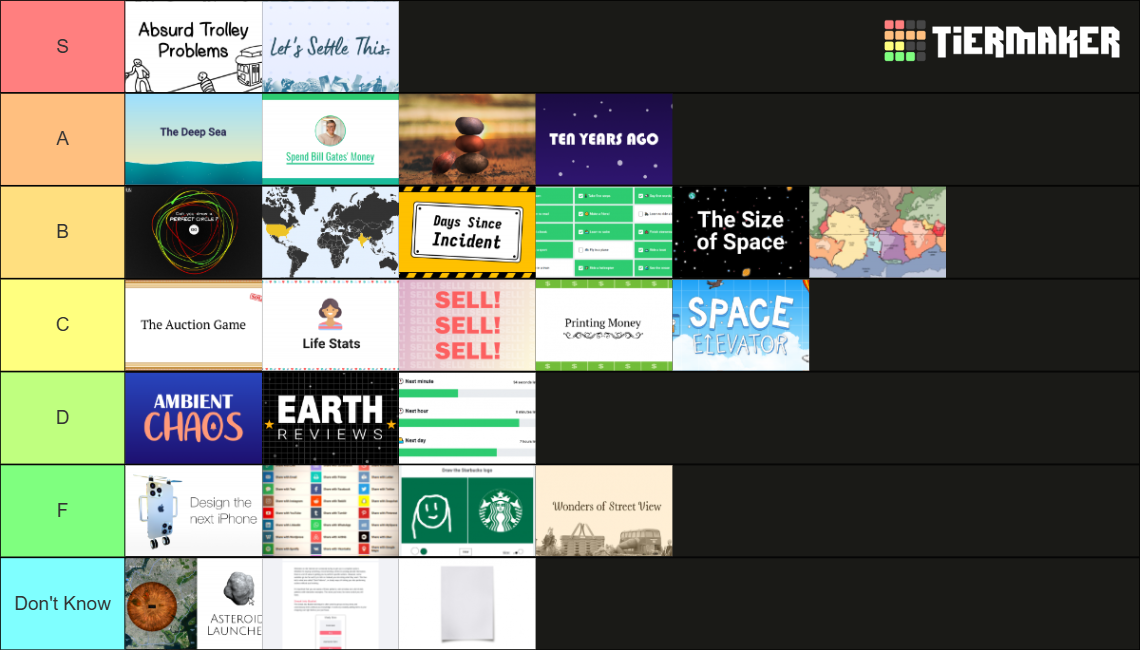Image resolution: width=1140 pixels, height=650 pixels.
Task: Click the Days Since Incident sign
Action: tap(467, 232)
